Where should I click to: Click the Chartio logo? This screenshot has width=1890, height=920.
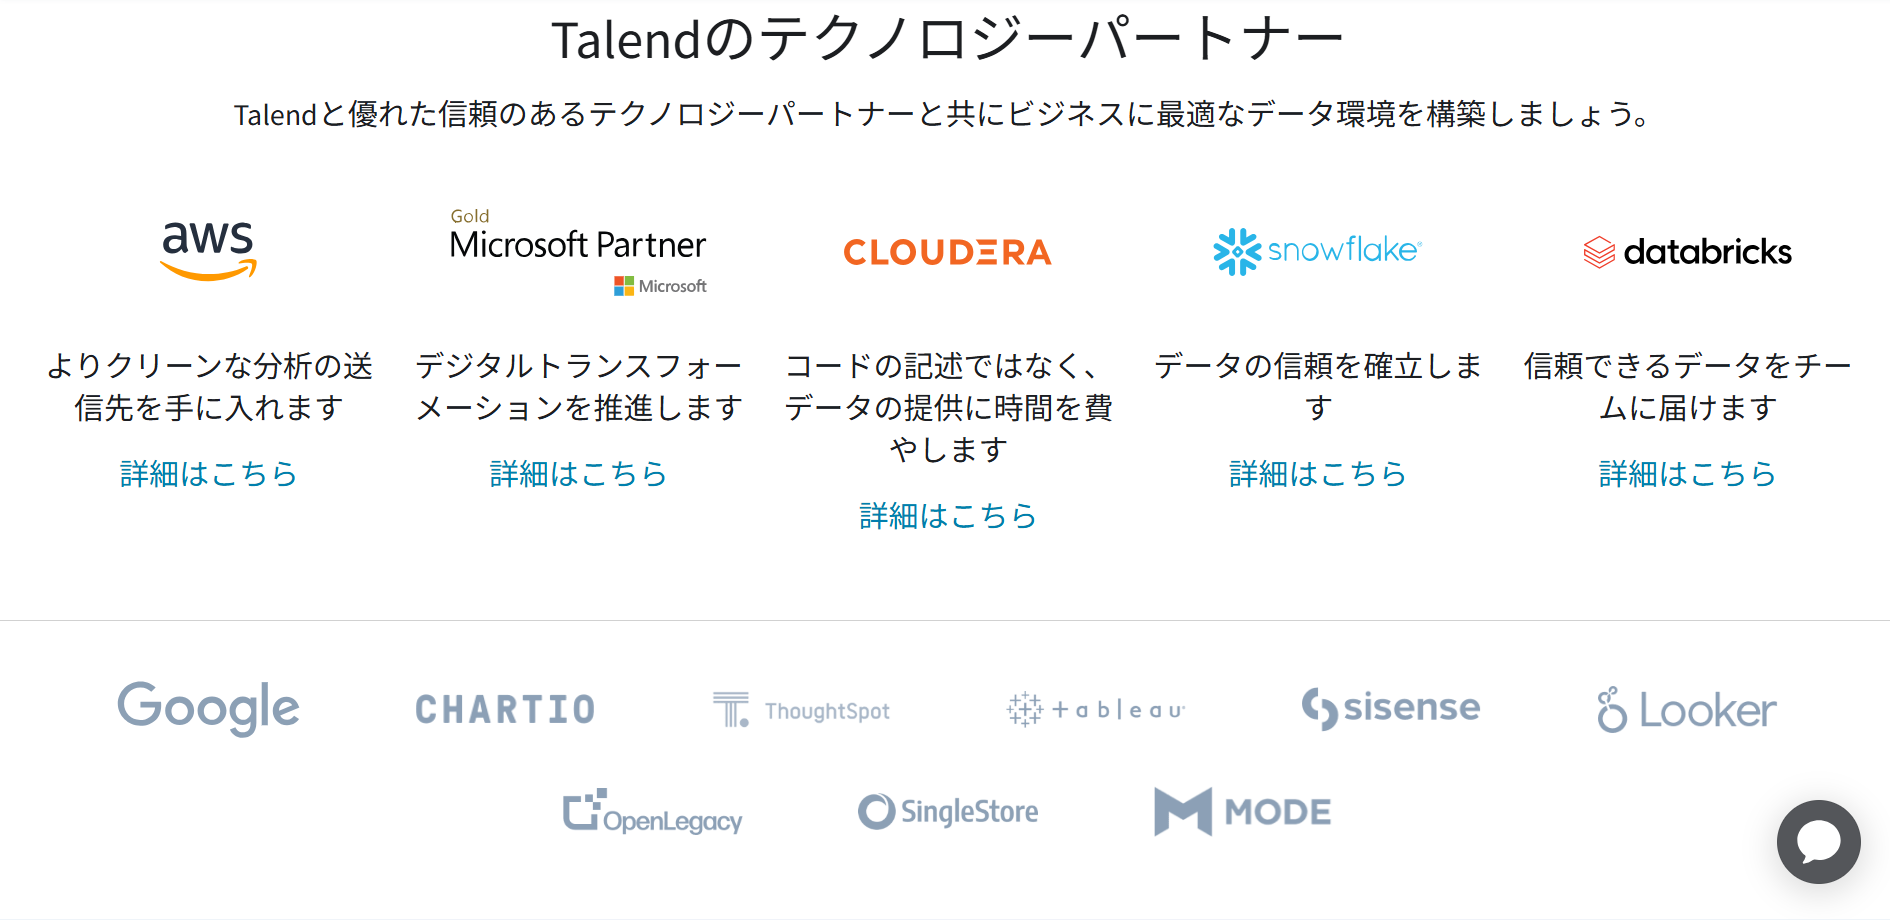(x=505, y=710)
